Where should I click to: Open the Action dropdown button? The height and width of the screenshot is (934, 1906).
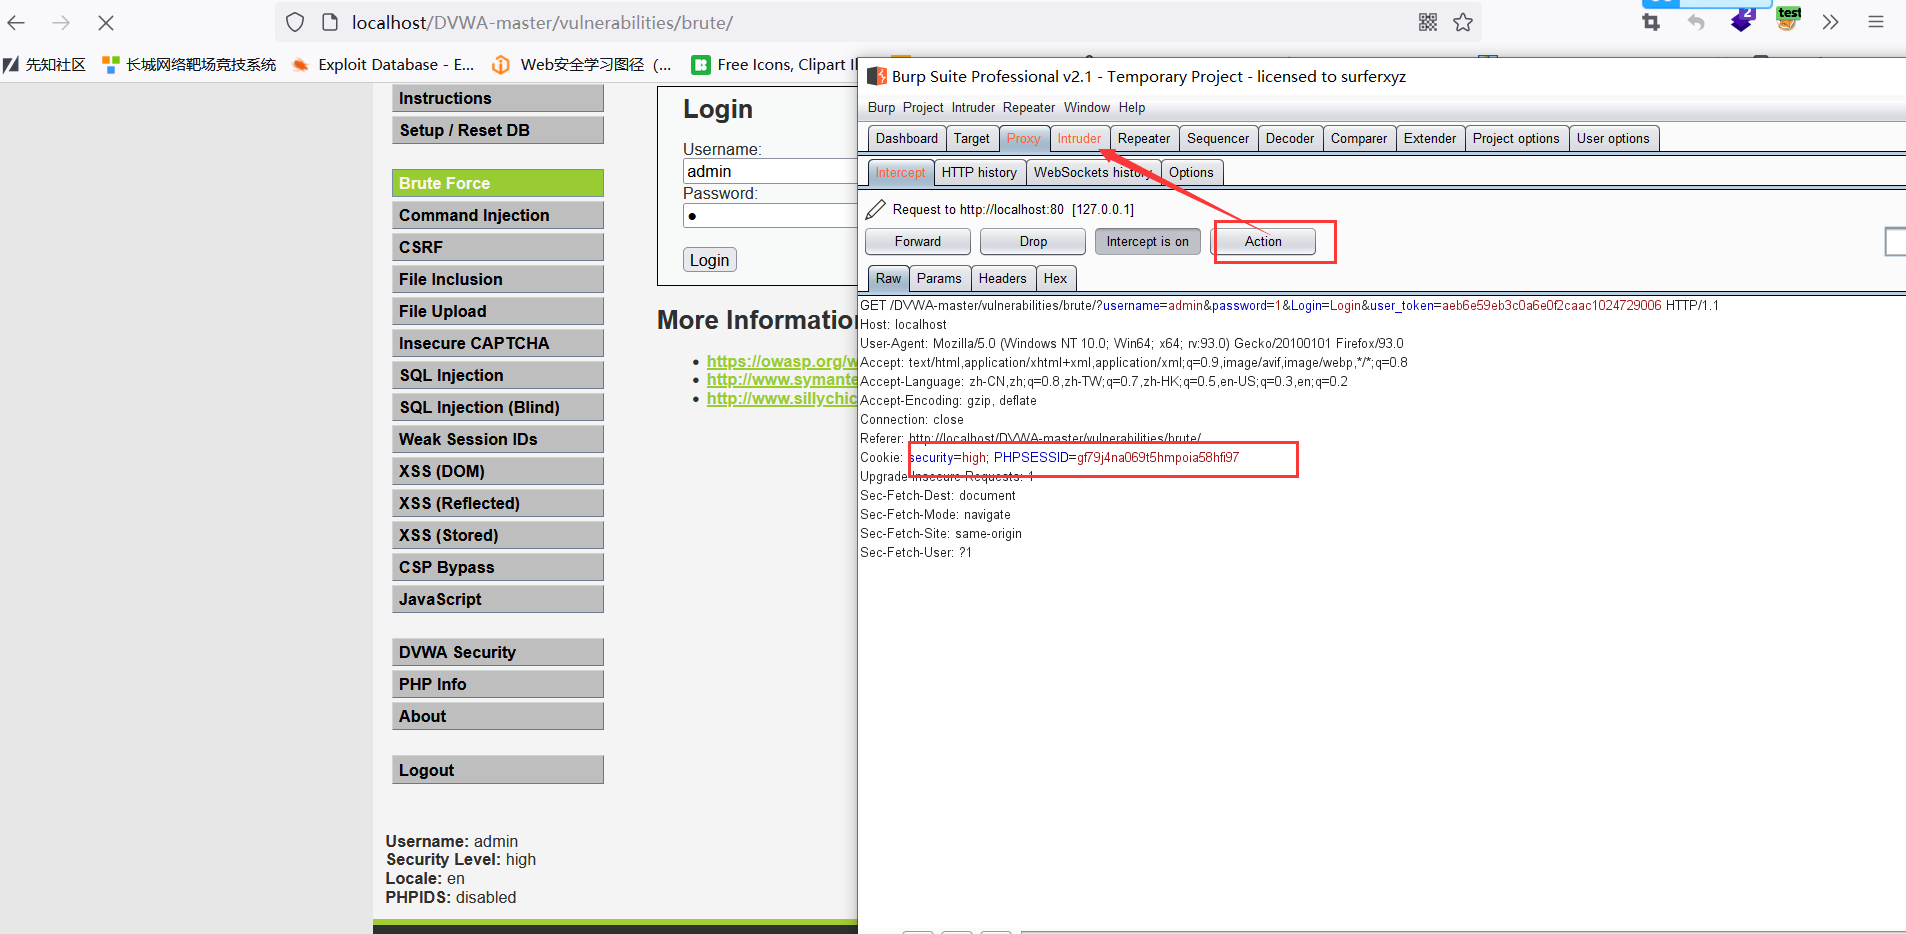coord(1263,242)
